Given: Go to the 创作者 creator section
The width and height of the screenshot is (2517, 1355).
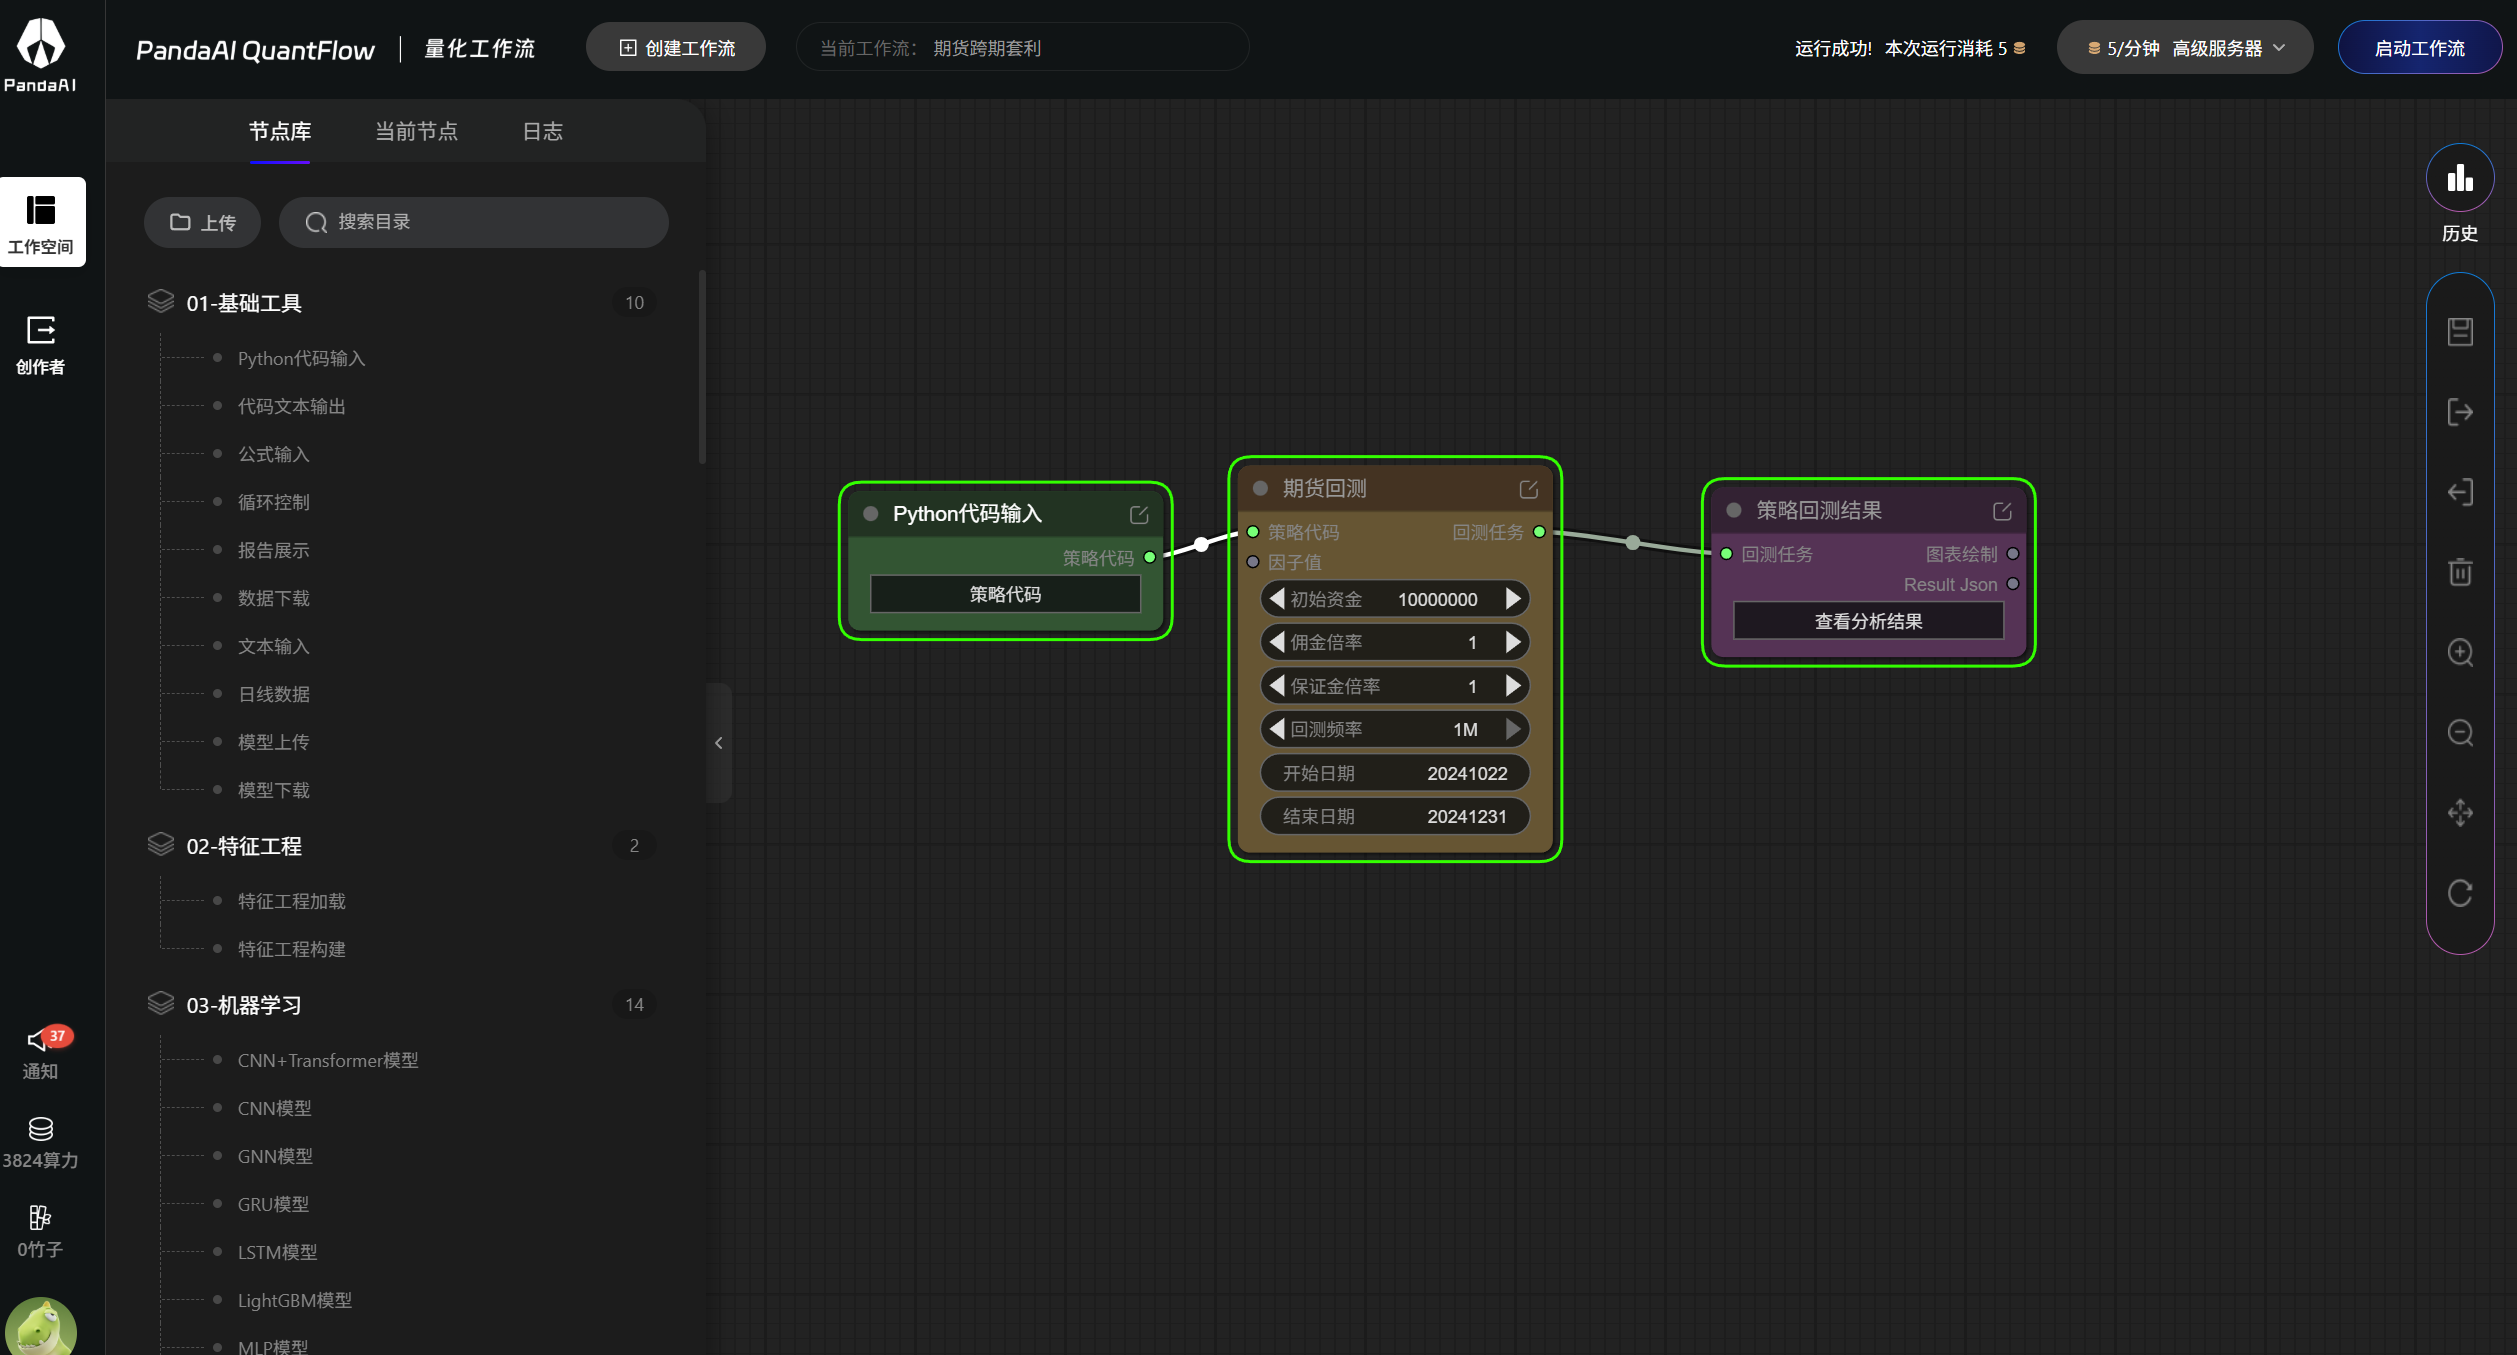Looking at the screenshot, I should [x=41, y=345].
